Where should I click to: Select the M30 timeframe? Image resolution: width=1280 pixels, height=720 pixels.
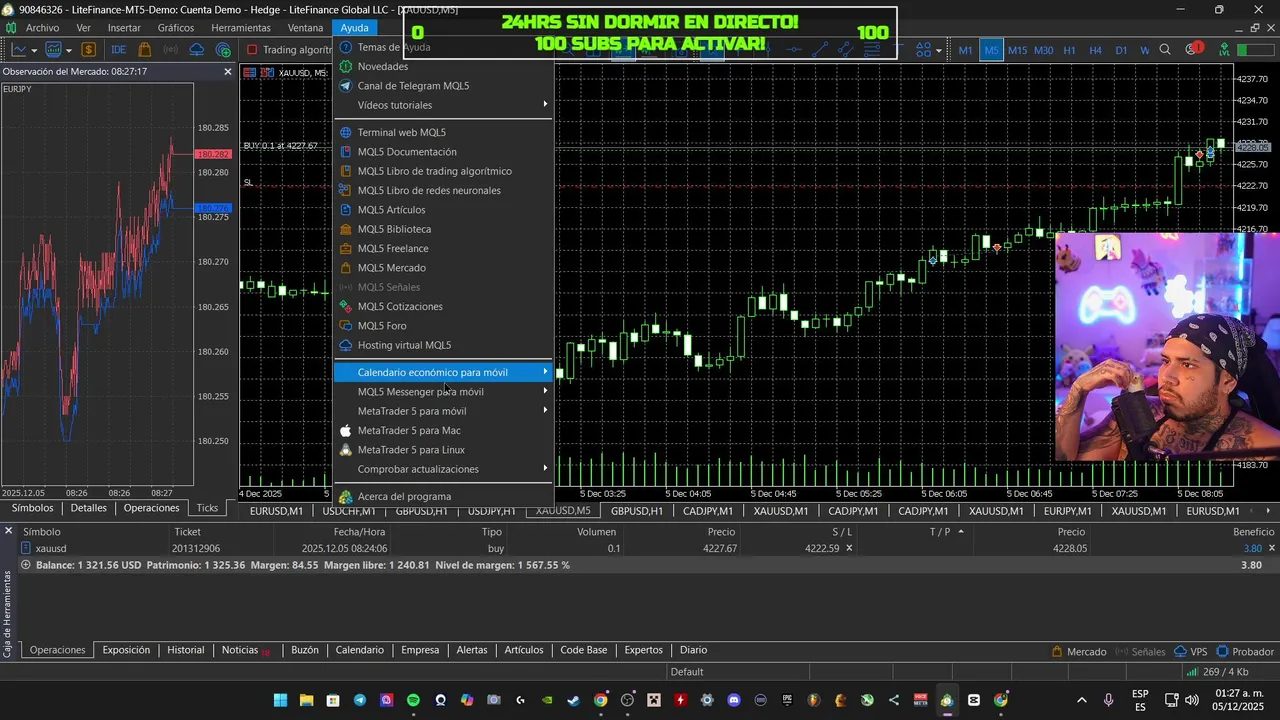click(x=1043, y=50)
